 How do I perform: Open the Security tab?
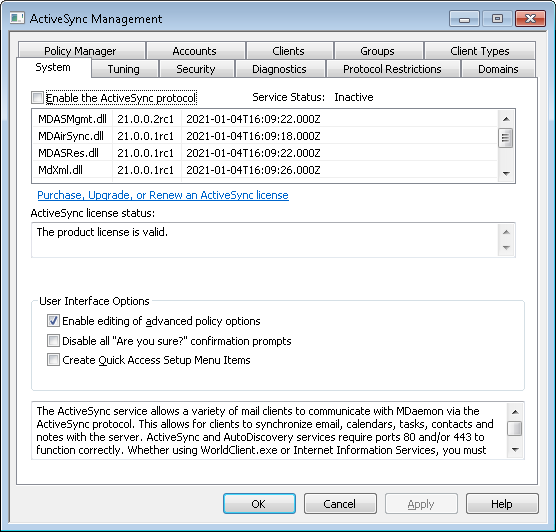pyautogui.click(x=196, y=69)
